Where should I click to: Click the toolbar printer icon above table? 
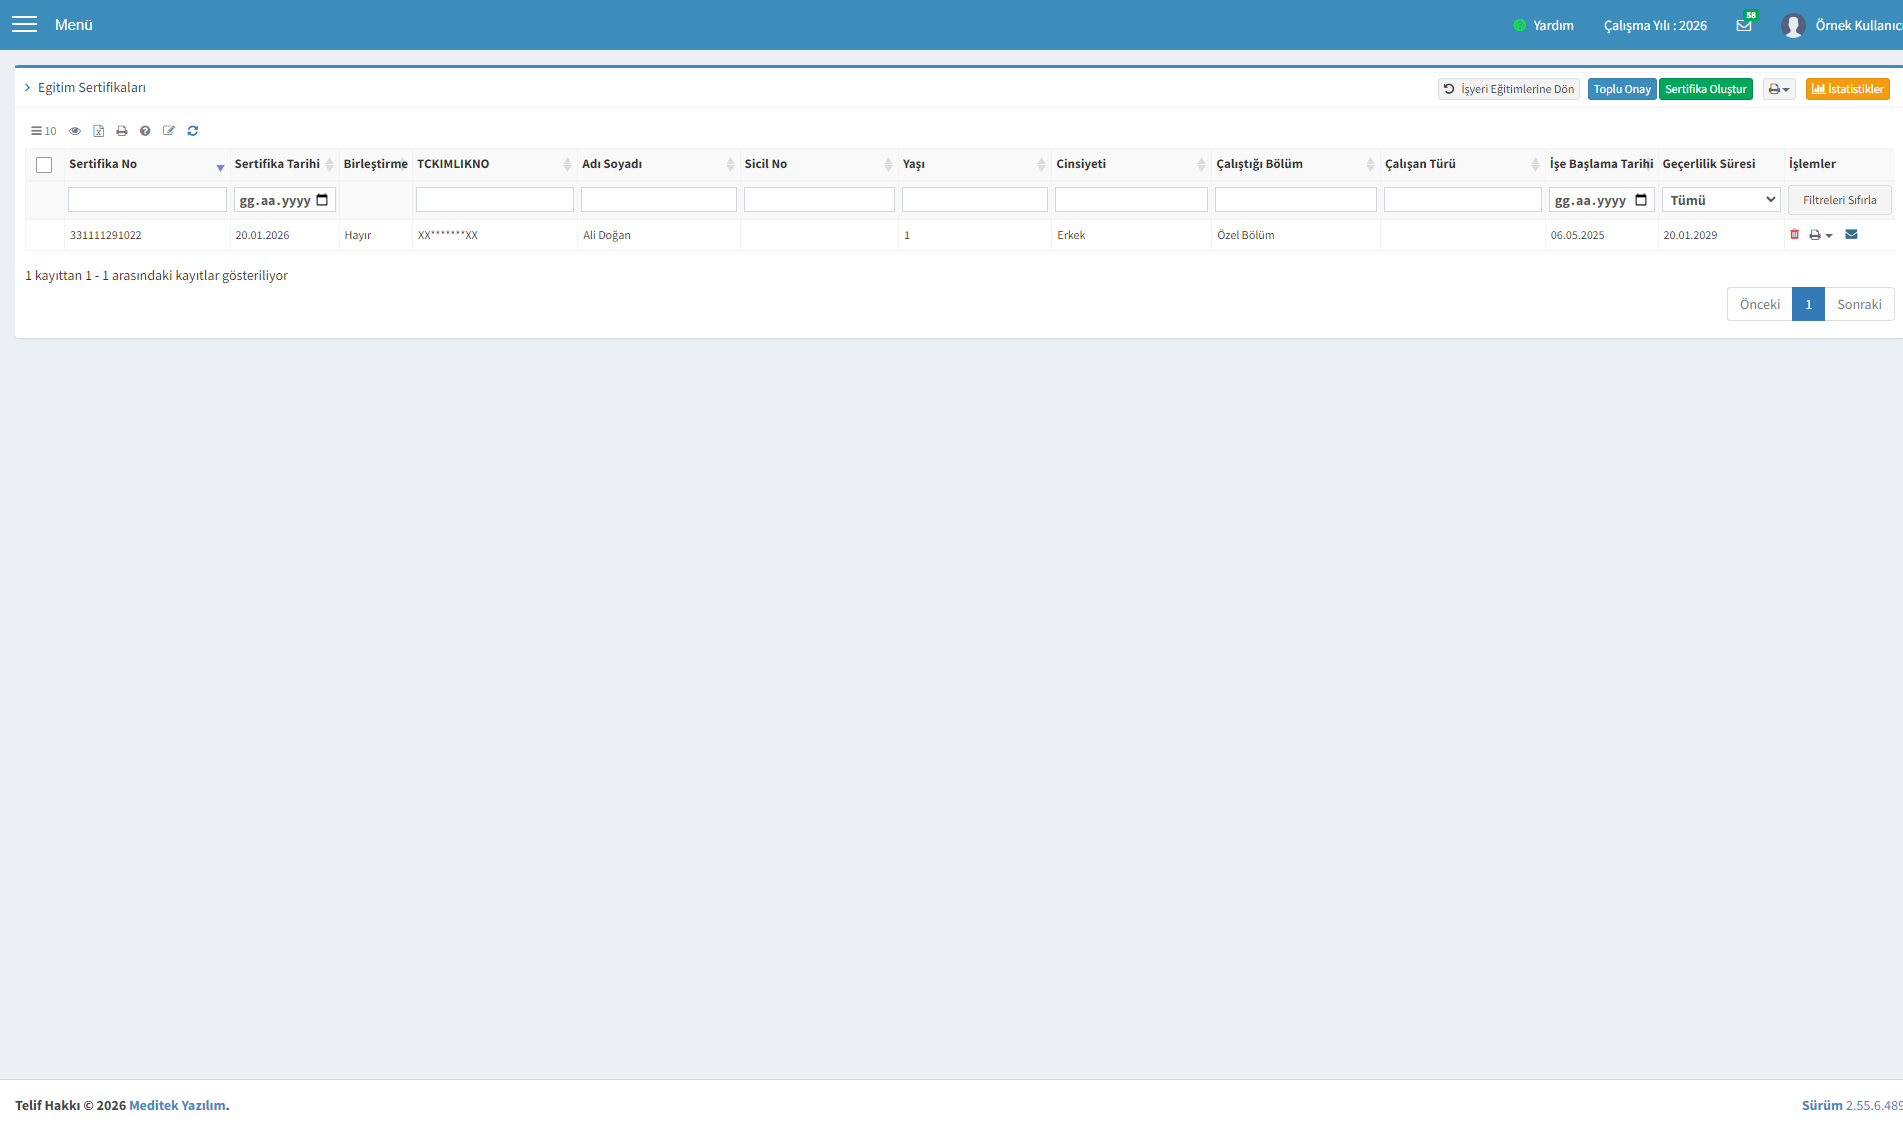[122, 131]
